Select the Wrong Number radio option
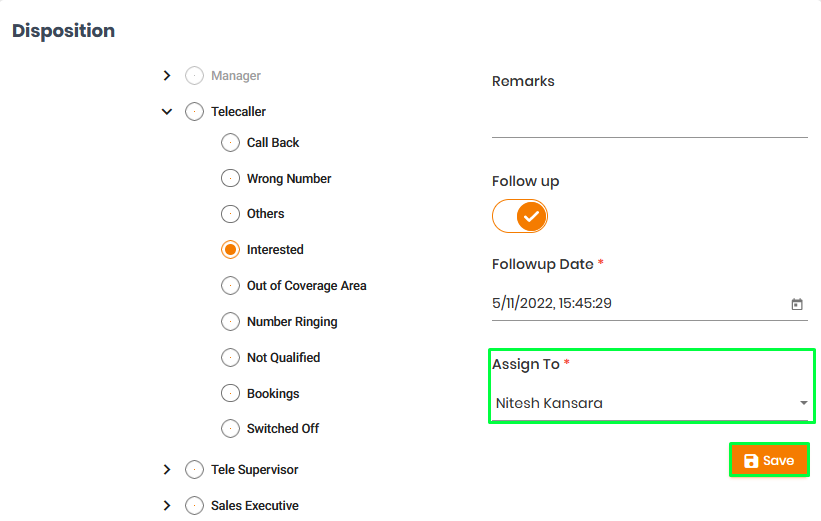 click(x=230, y=178)
